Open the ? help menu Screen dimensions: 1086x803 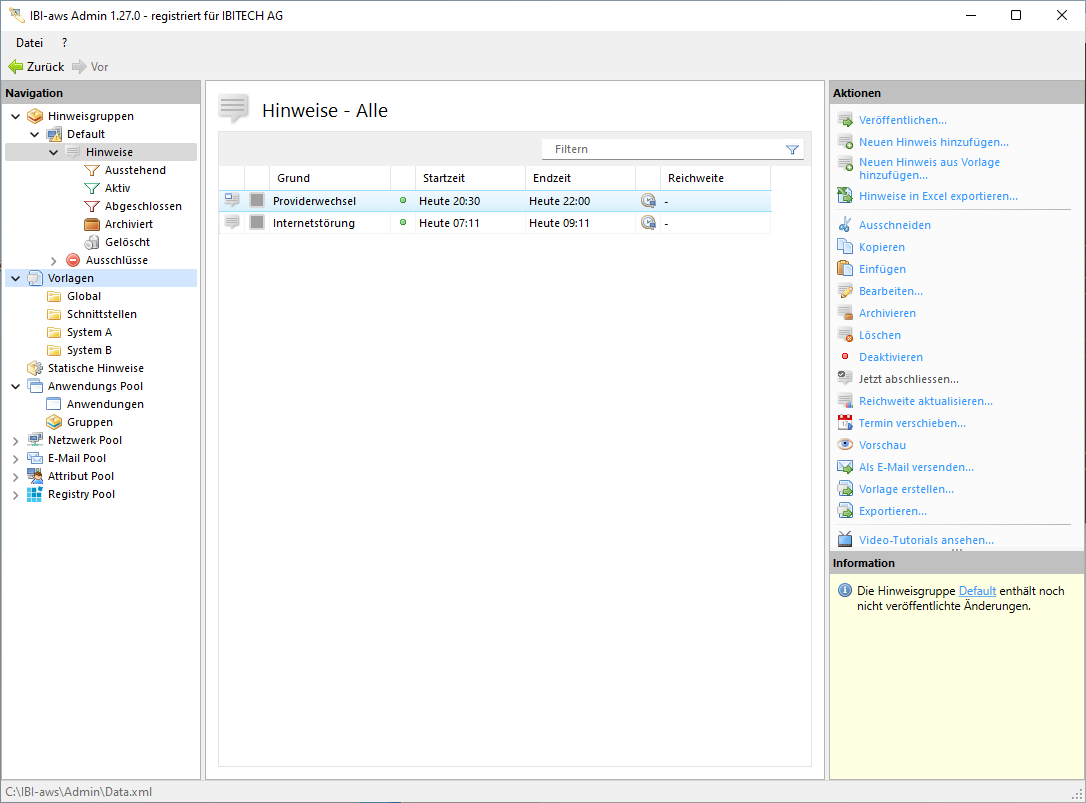(x=65, y=43)
